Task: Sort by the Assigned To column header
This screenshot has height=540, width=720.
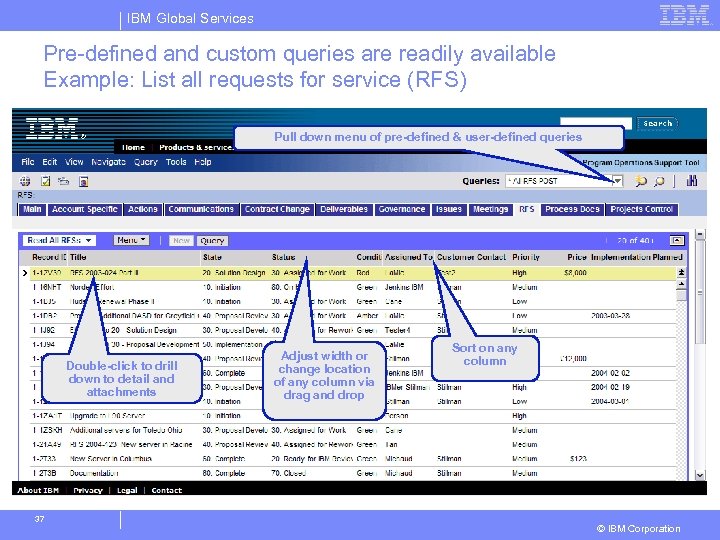Action: (x=409, y=257)
